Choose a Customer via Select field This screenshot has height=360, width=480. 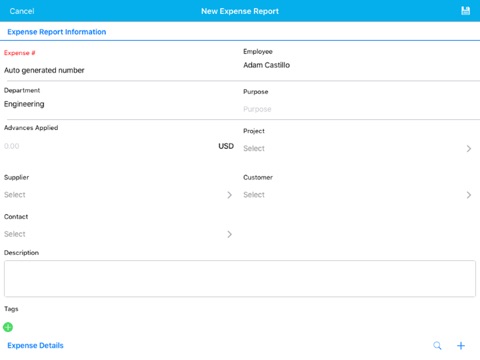tap(357, 195)
